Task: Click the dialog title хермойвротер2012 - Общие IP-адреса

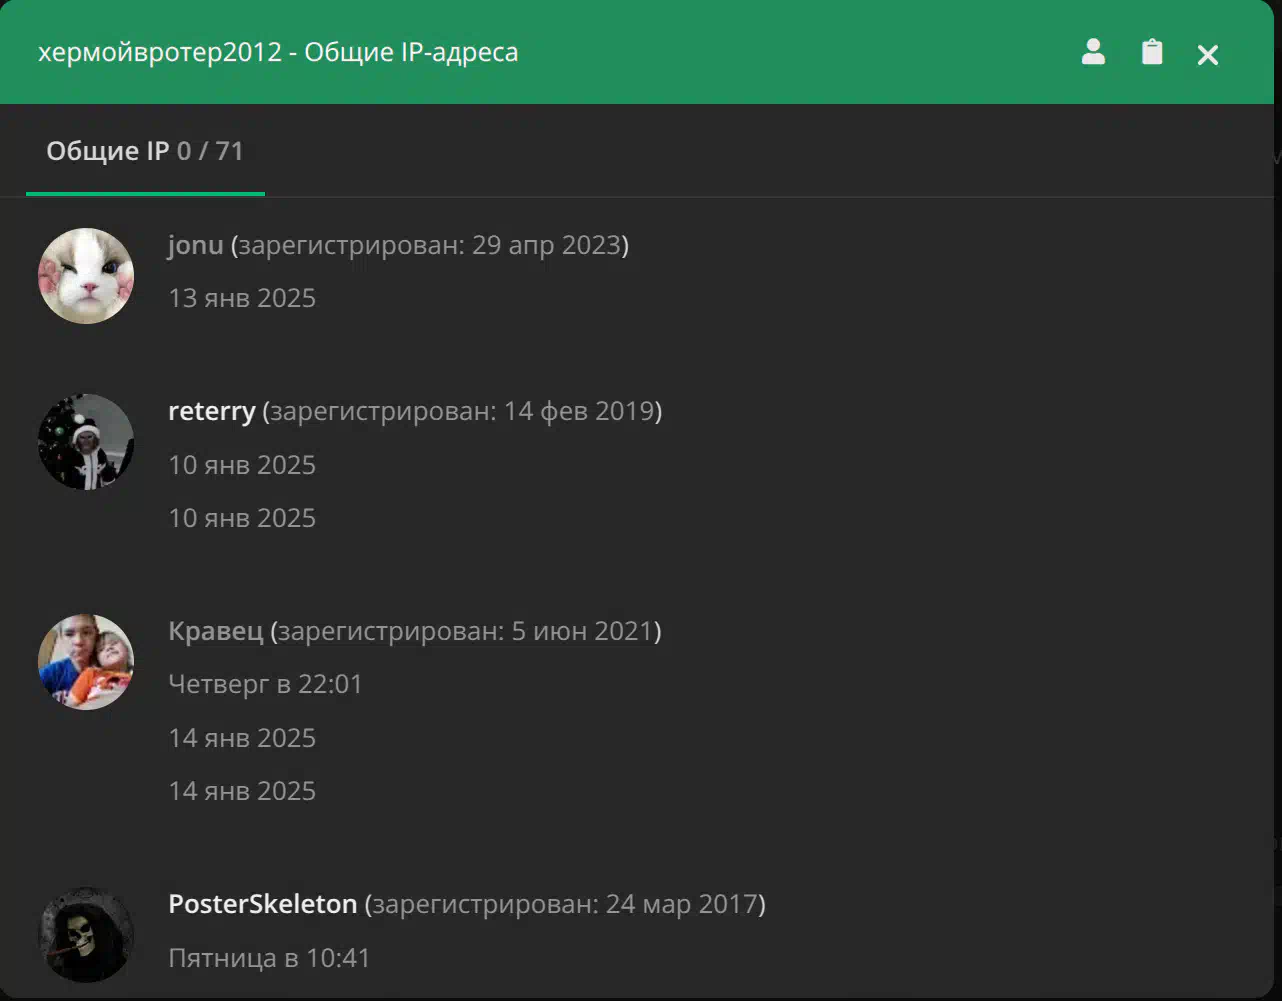Action: (278, 52)
